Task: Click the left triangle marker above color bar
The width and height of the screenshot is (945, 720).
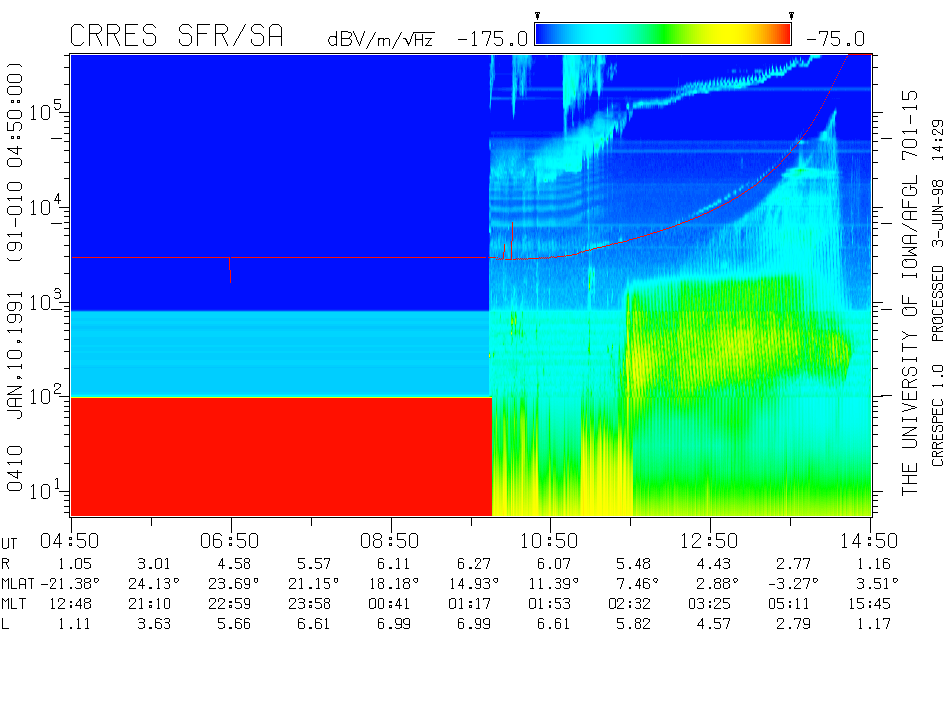Action: [538, 16]
